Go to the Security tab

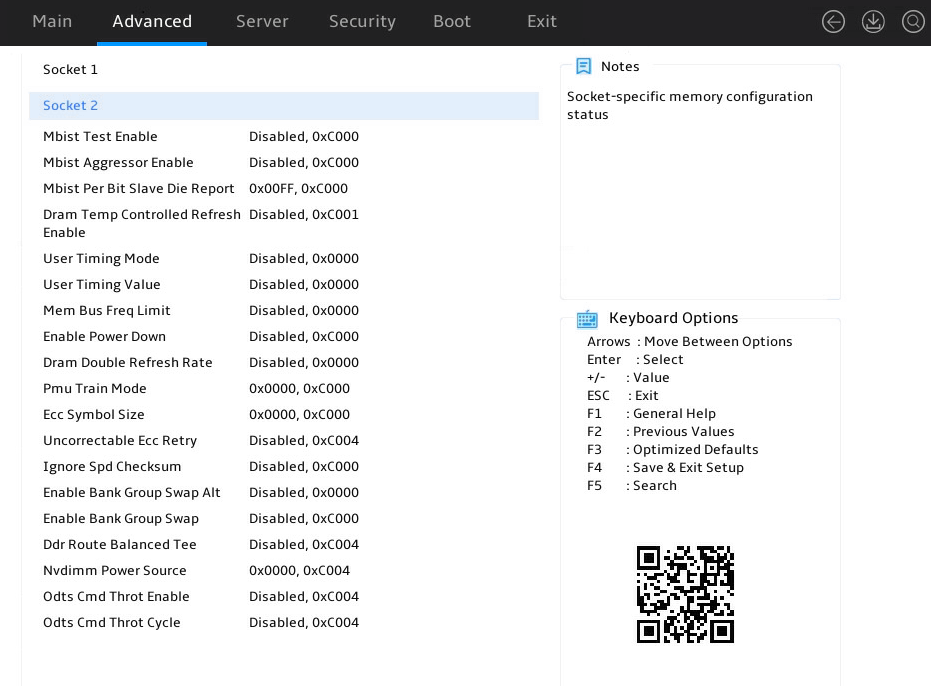point(362,21)
